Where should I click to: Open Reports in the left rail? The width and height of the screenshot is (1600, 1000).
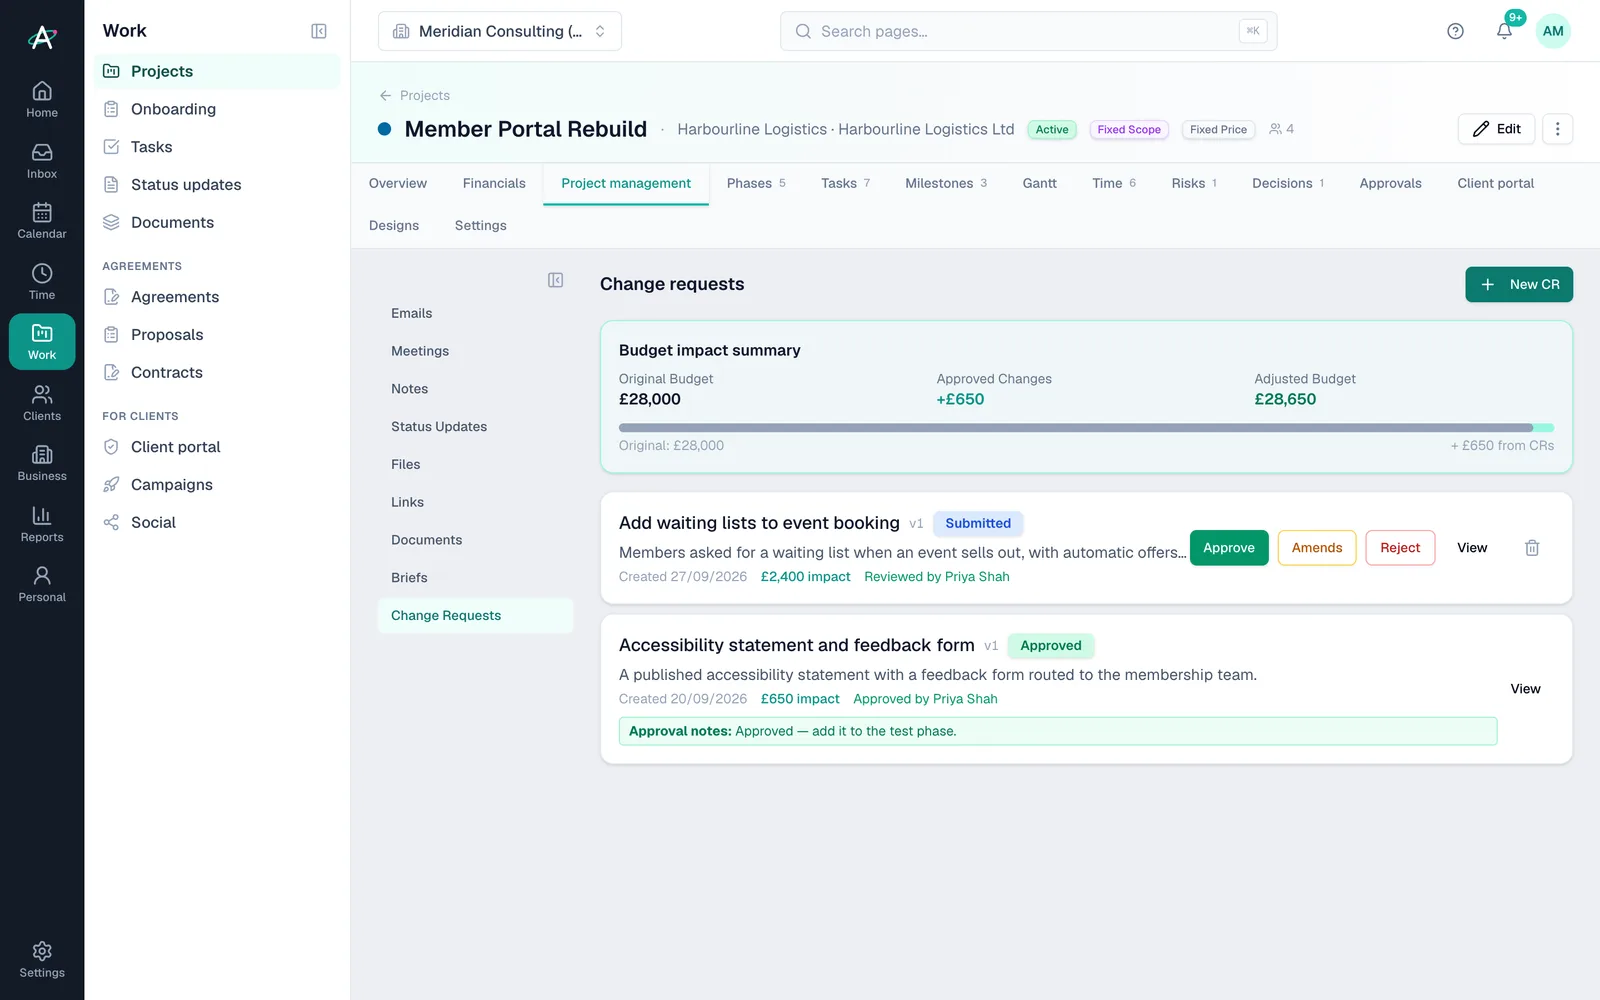click(42, 524)
